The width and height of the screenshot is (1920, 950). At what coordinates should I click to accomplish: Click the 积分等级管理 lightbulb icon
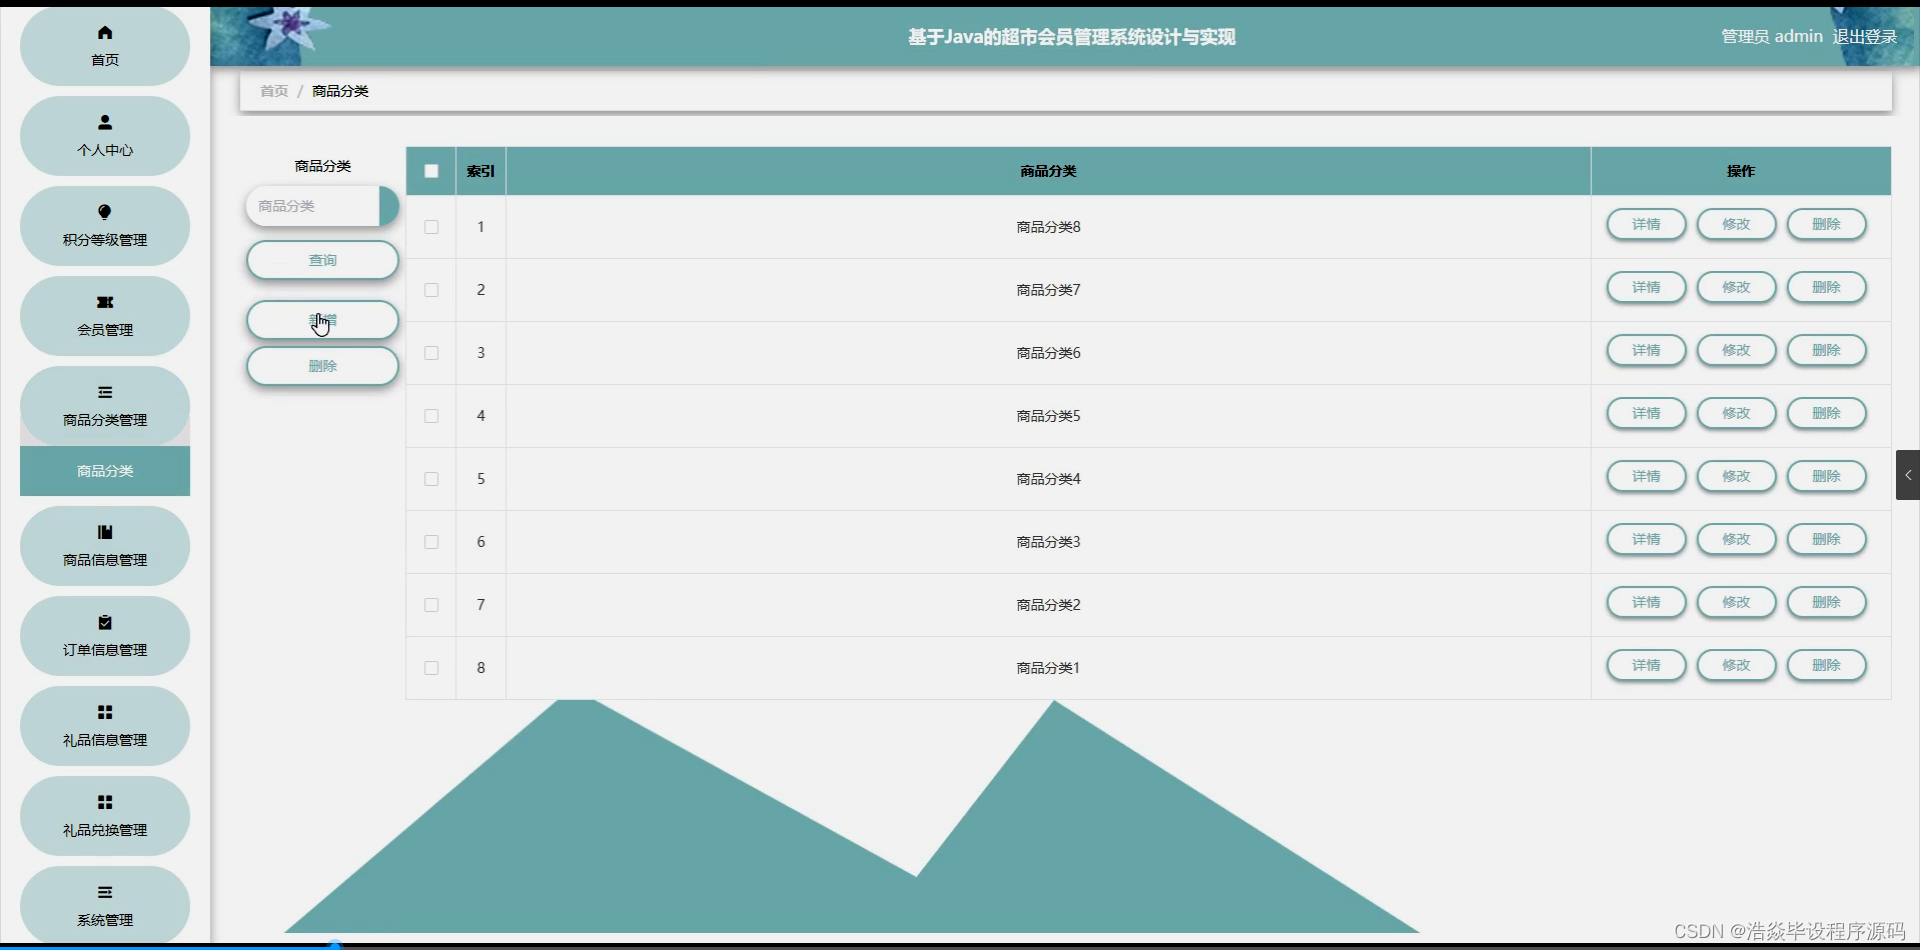coord(104,211)
